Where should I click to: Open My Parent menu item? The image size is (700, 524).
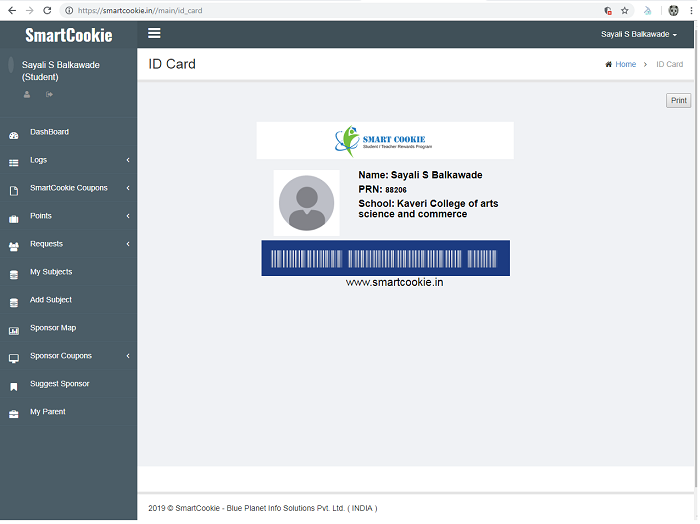click(x=47, y=412)
